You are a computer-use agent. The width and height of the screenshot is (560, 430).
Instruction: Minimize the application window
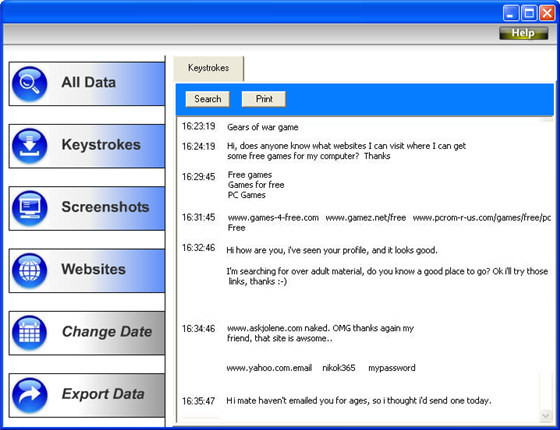[511, 13]
